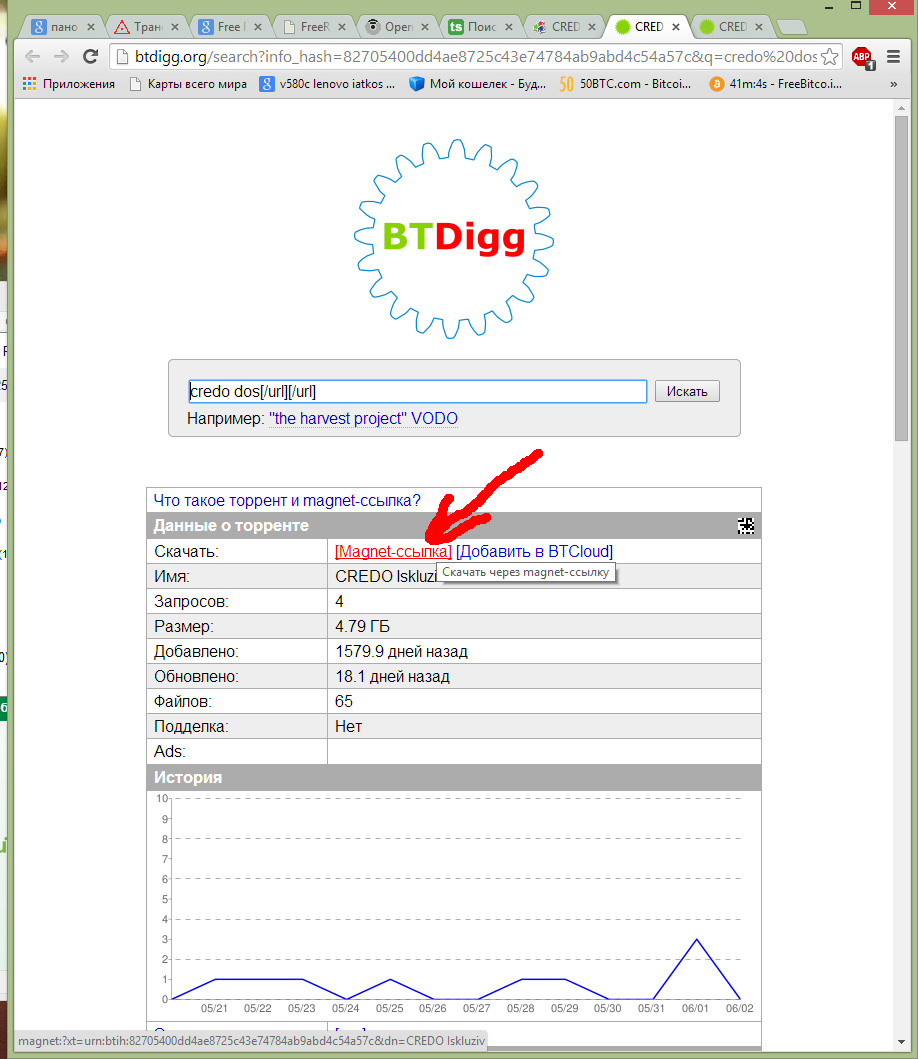
Task: Switch to the Поис tab
Action: [x=481, y=27]
